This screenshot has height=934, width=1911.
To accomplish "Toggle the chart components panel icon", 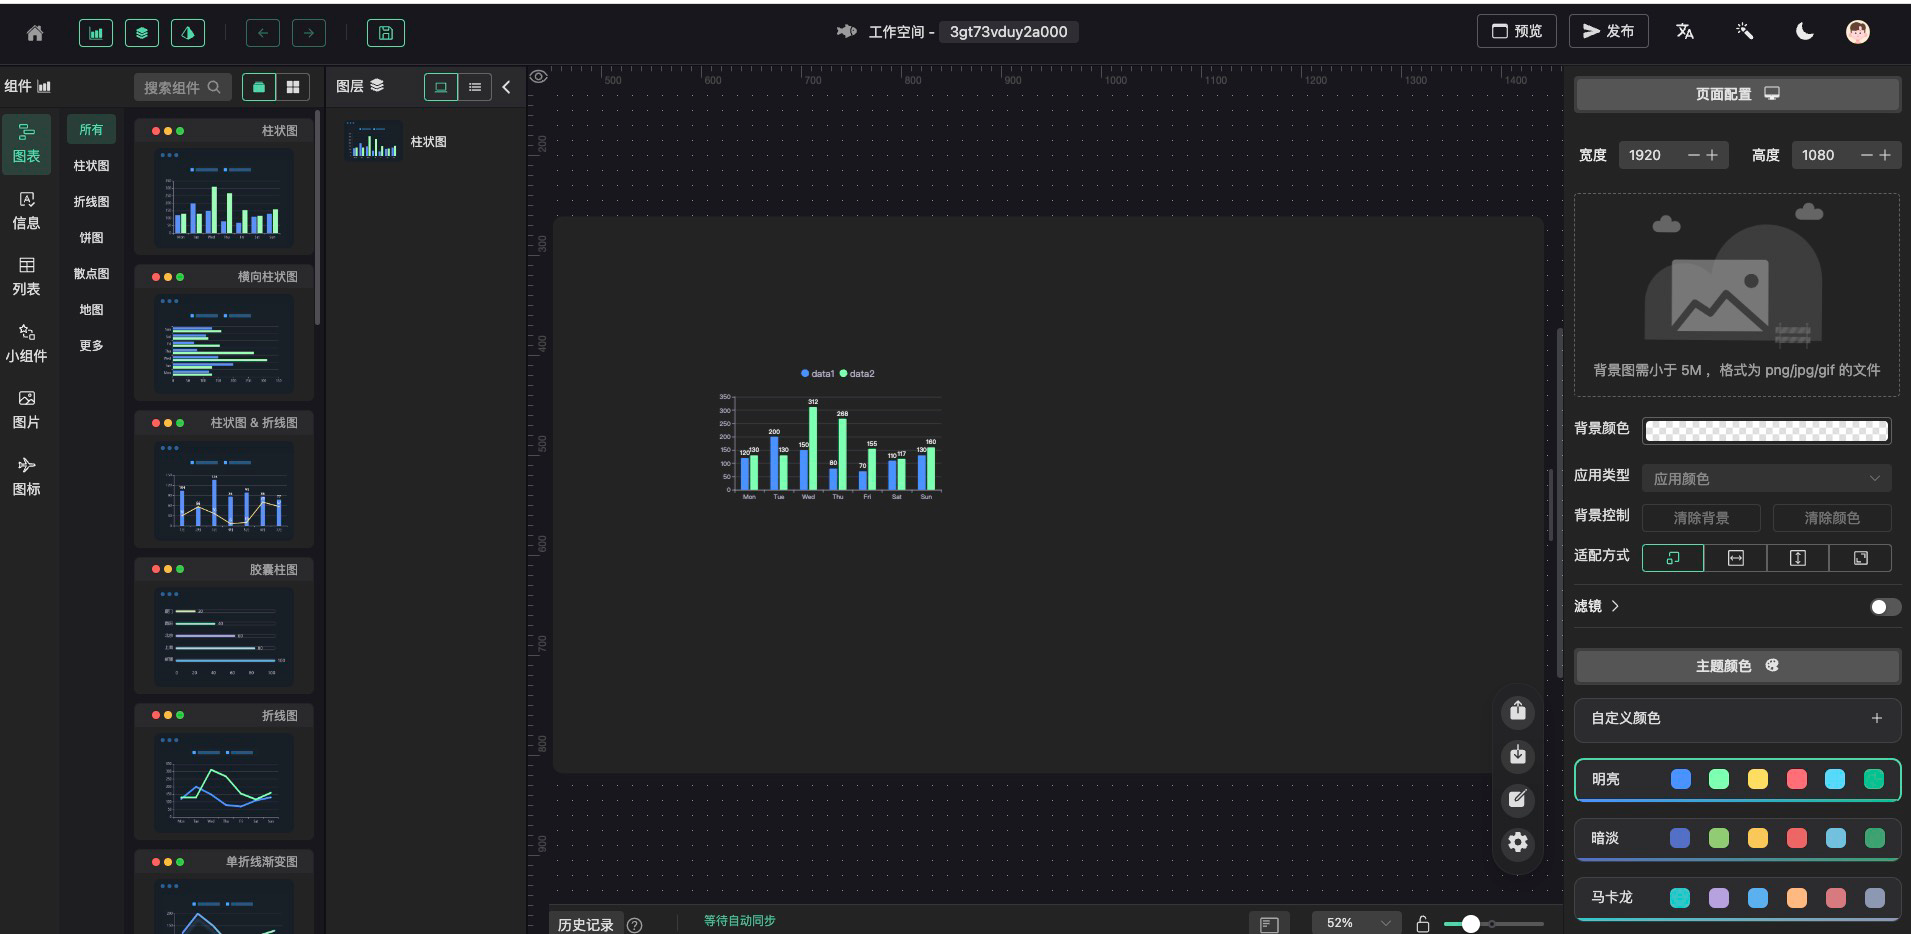I will [96, 33].
